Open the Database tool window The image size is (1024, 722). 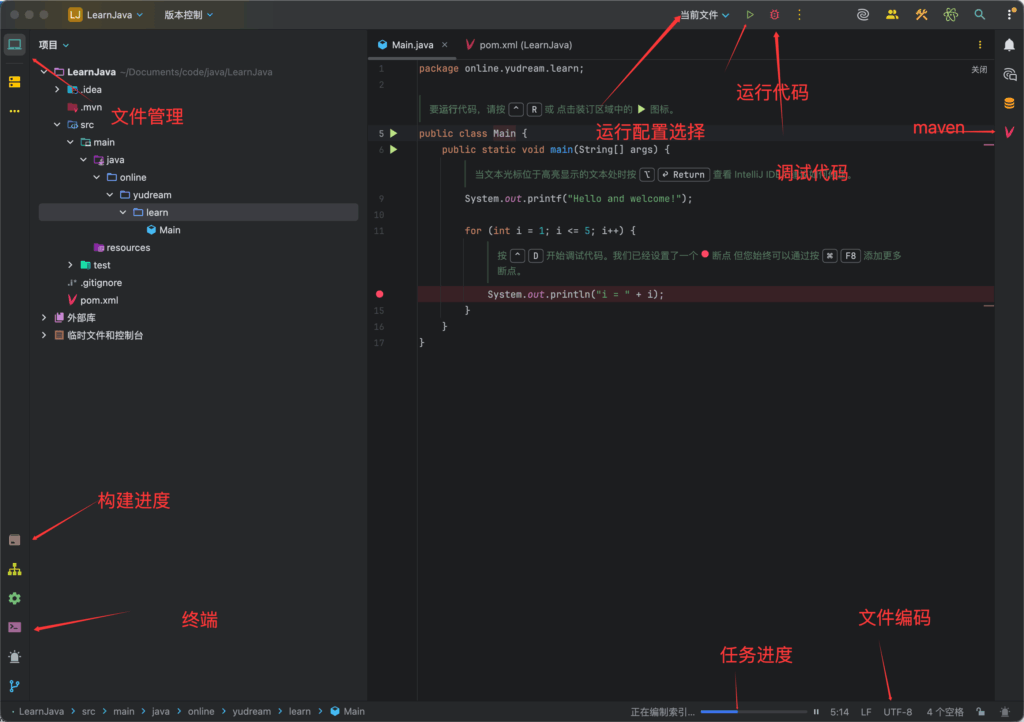tap(1009, 103)
